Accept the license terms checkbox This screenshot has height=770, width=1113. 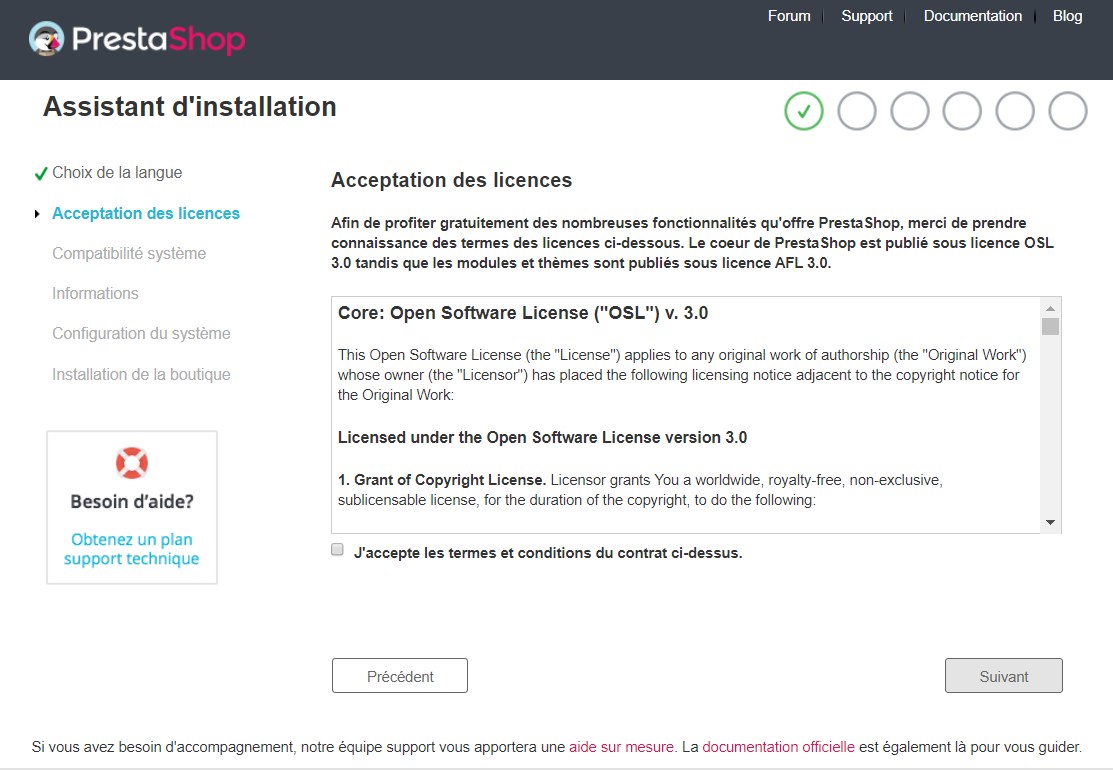[x=337, y=549]
